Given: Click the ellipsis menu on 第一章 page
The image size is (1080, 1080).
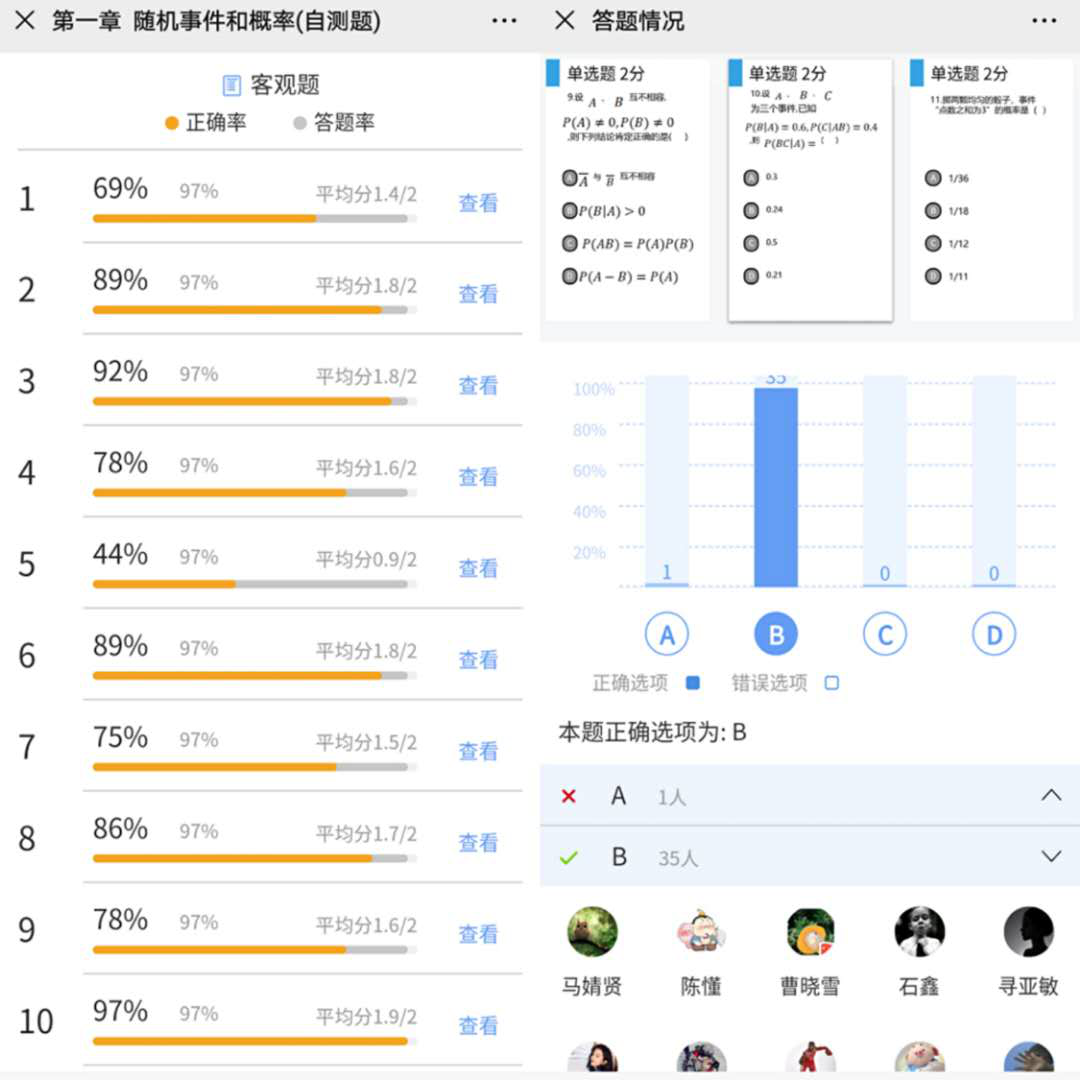Looking at the screenshot, I should click(505, 20).
